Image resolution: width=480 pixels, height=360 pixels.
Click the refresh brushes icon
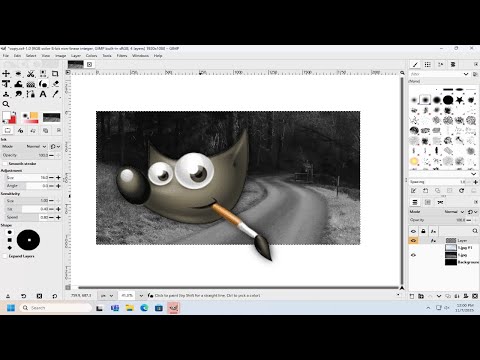click(x=462, y=191)
